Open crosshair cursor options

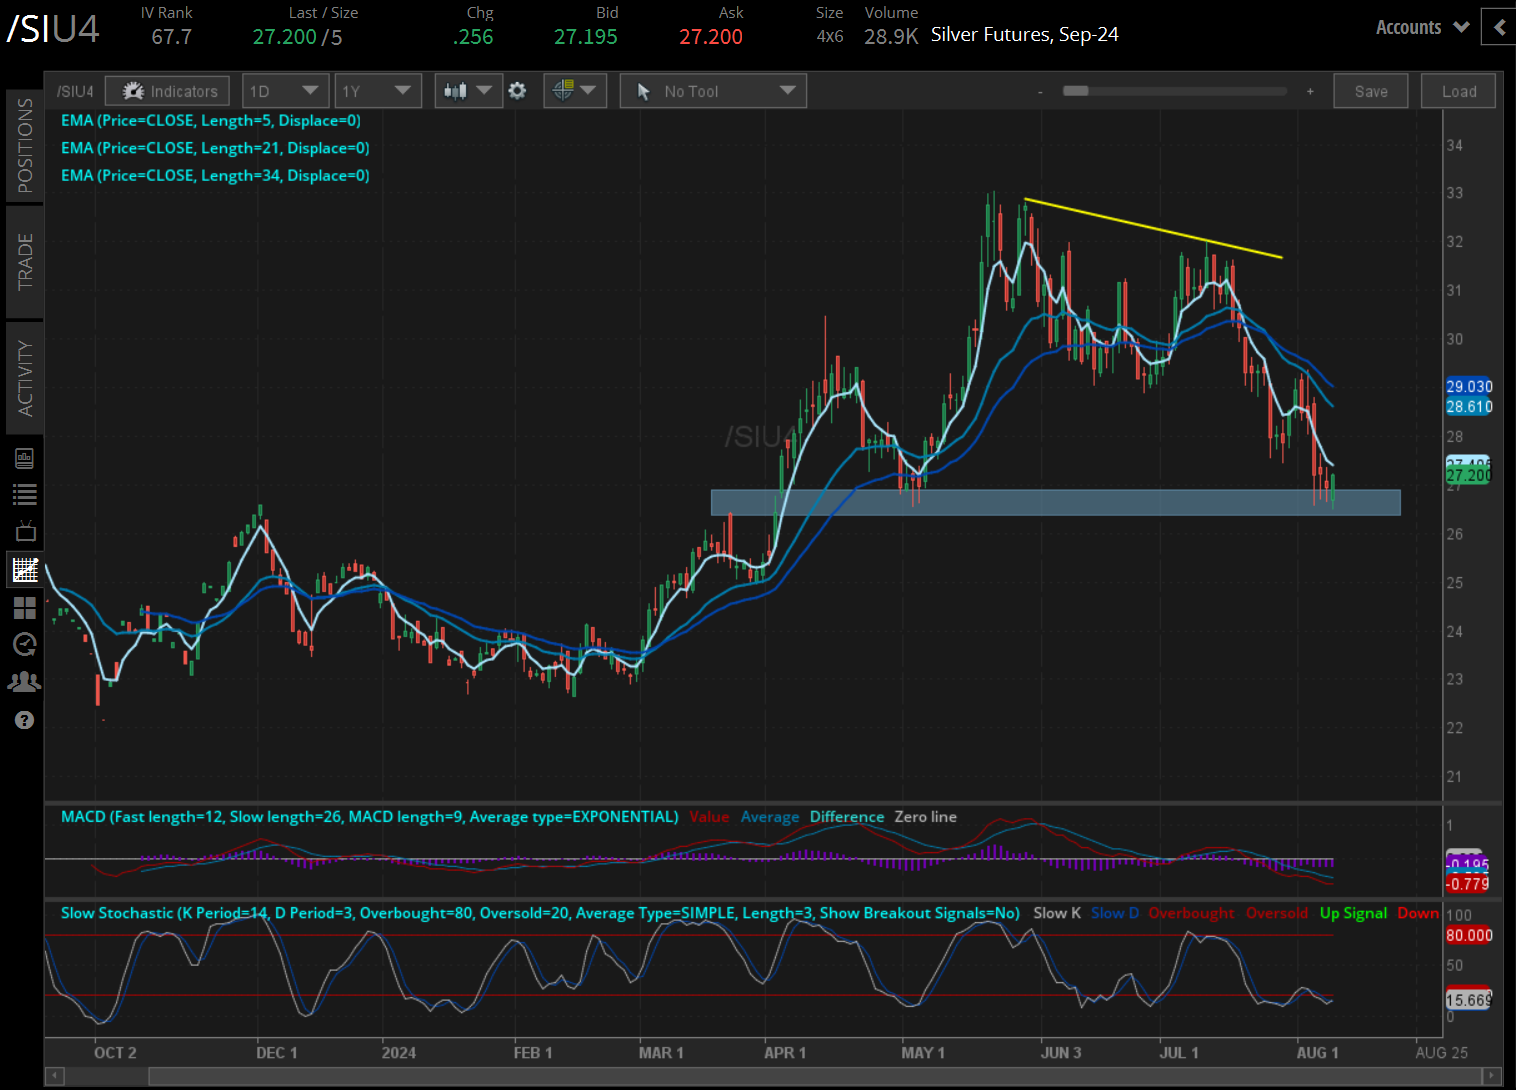(574, 91)
